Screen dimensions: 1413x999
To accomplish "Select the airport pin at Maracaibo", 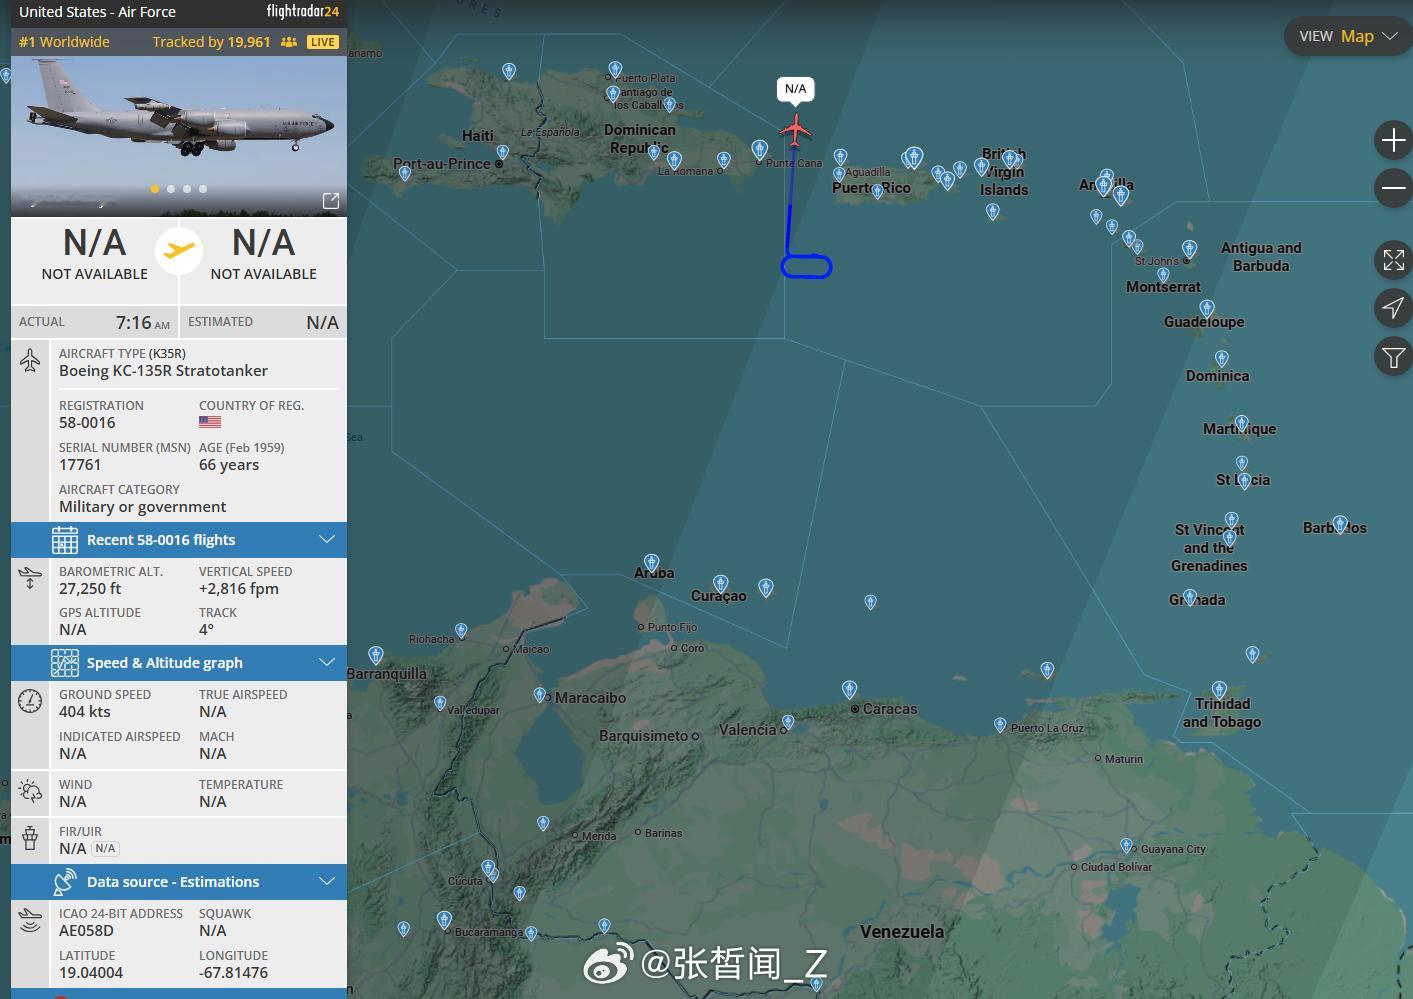I will pyautogui.click(x=540, y=695).
